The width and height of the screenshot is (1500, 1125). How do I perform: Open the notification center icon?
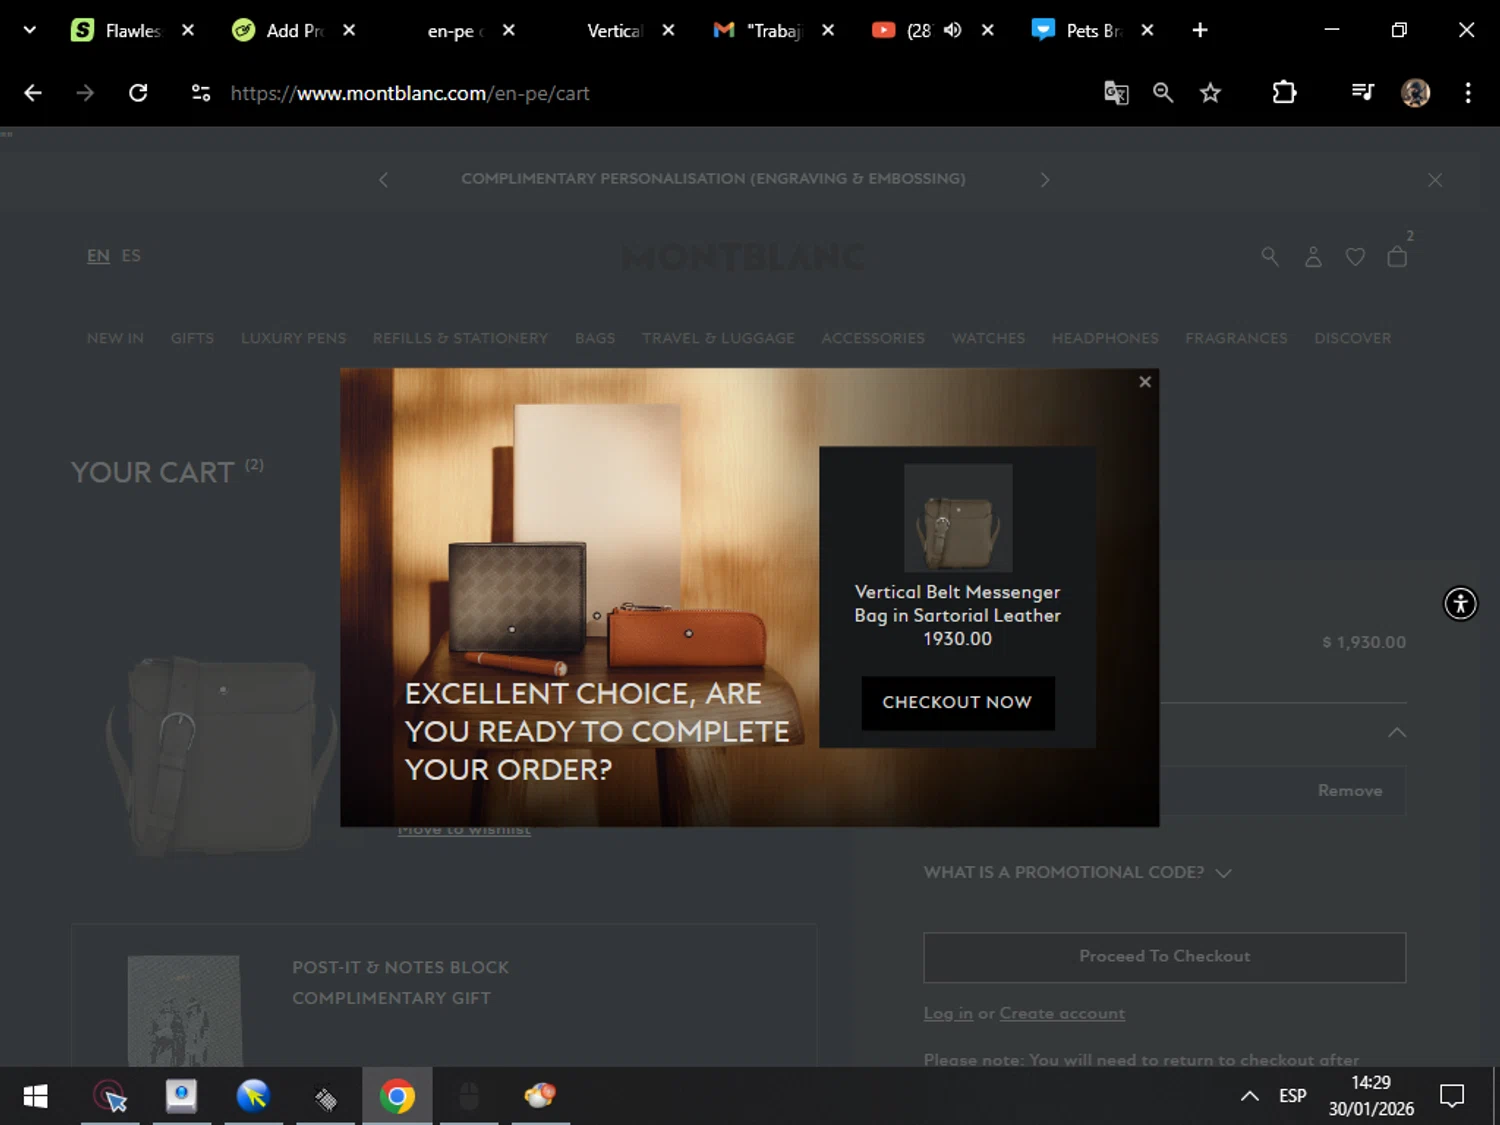tap(1452, 1096)
